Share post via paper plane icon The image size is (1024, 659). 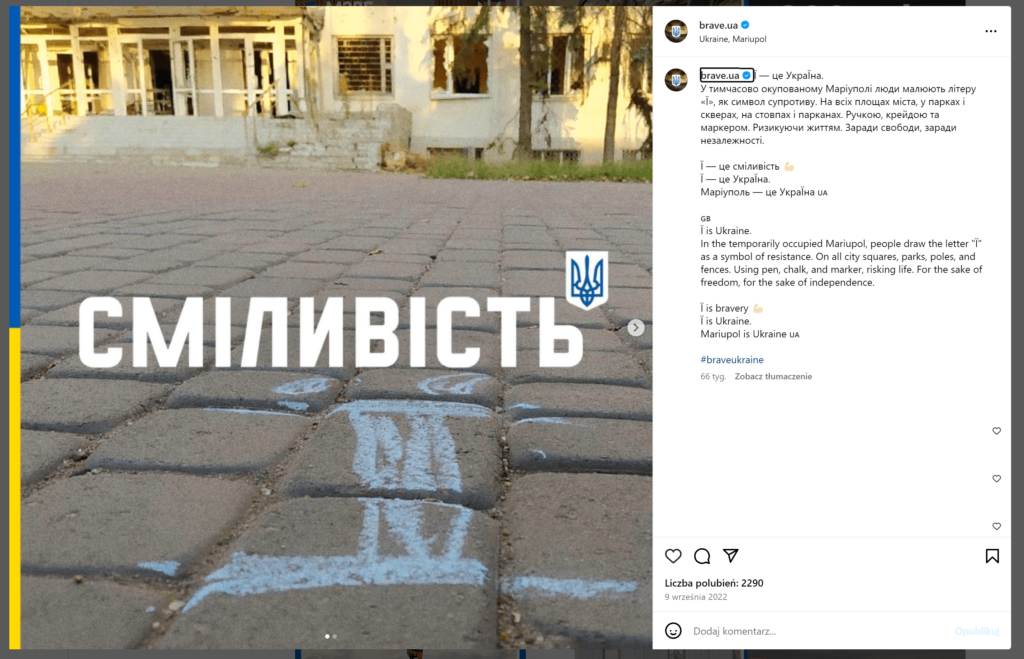[731, 556]
